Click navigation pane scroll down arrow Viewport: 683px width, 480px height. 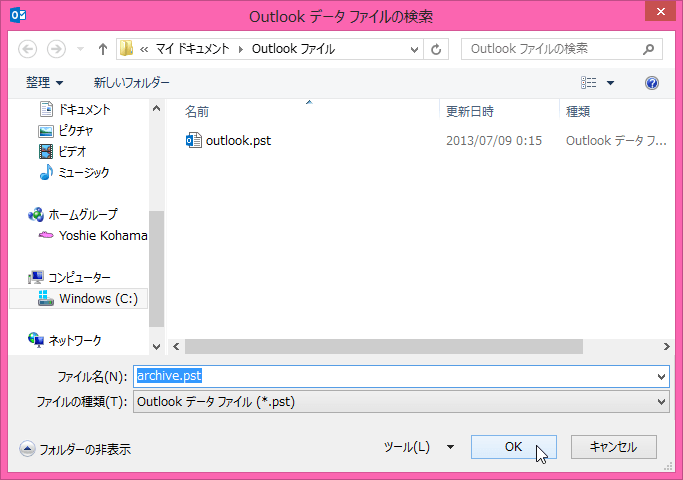click(x=156, y=347)
